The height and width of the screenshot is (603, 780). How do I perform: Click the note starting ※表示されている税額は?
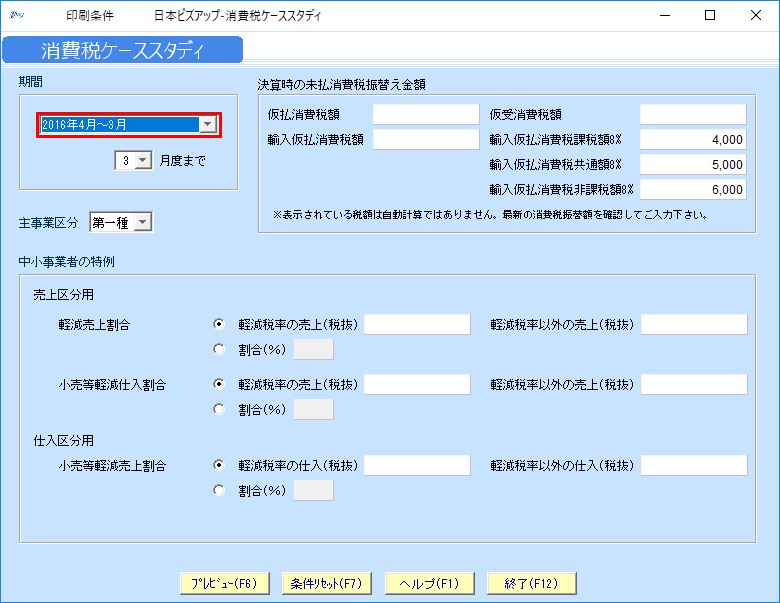pyautogui.click(x=490, y=215)
